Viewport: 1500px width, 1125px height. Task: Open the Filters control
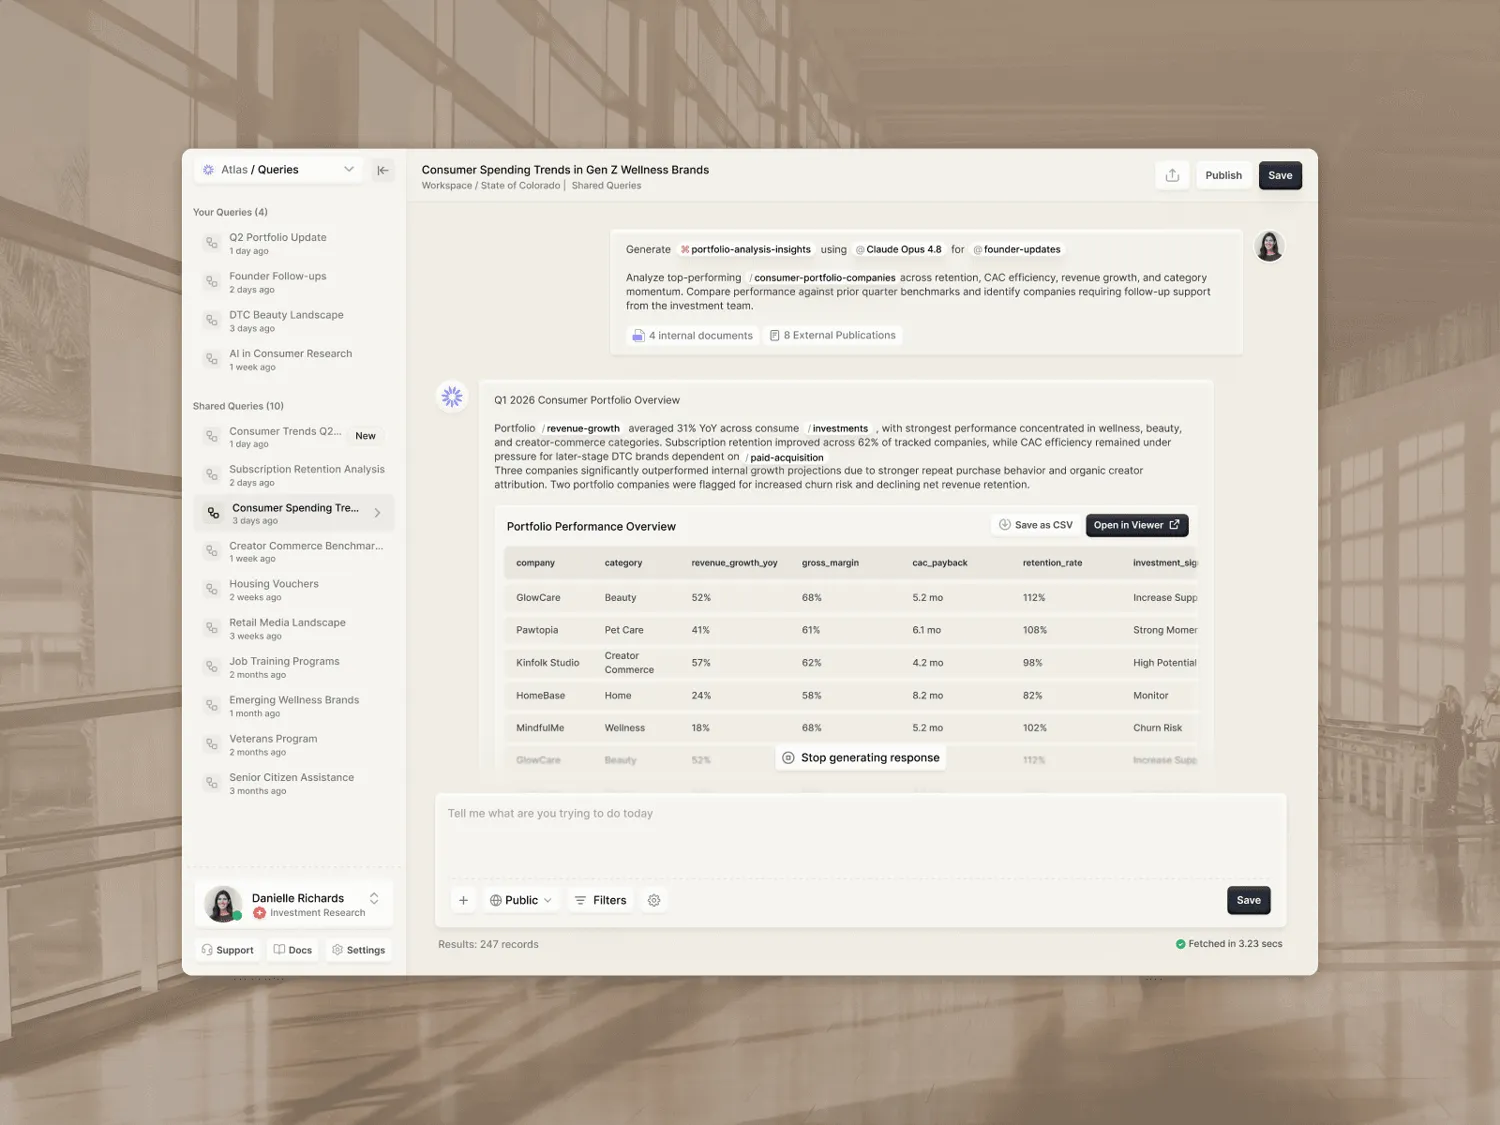600,900
